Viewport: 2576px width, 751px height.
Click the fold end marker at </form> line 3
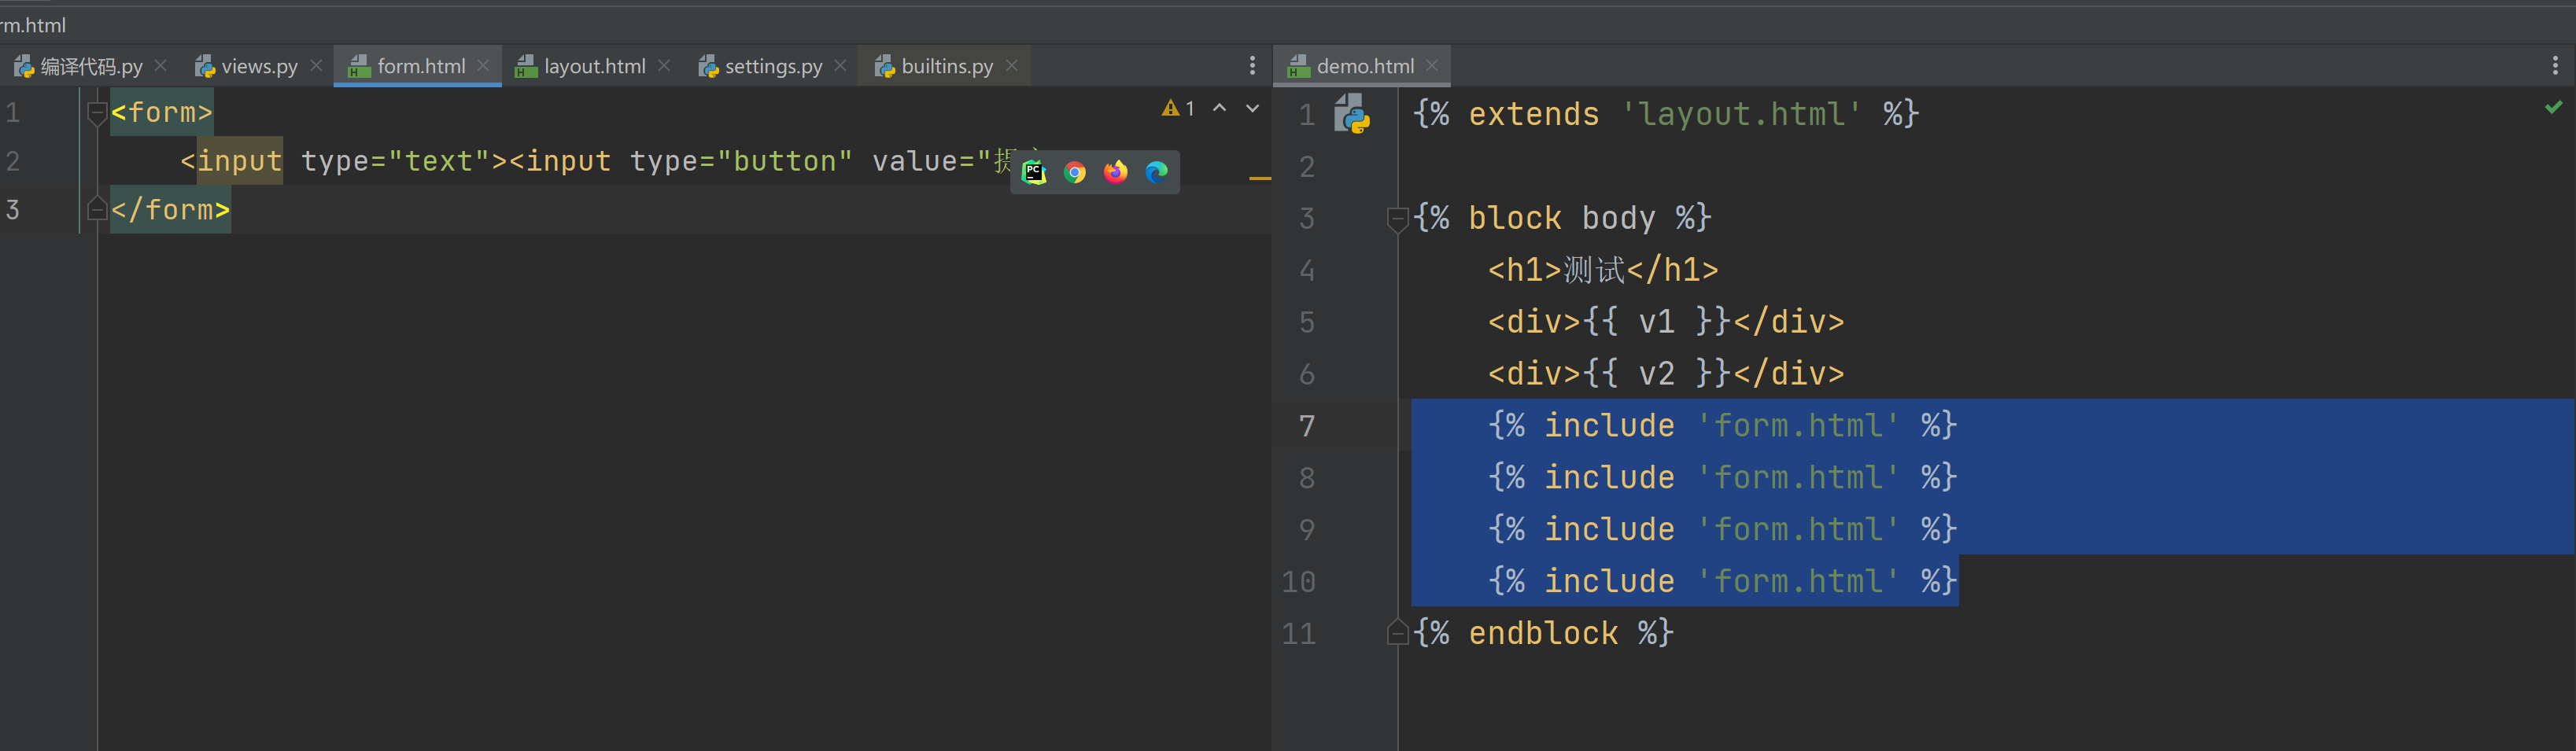[x=97, y=209]
